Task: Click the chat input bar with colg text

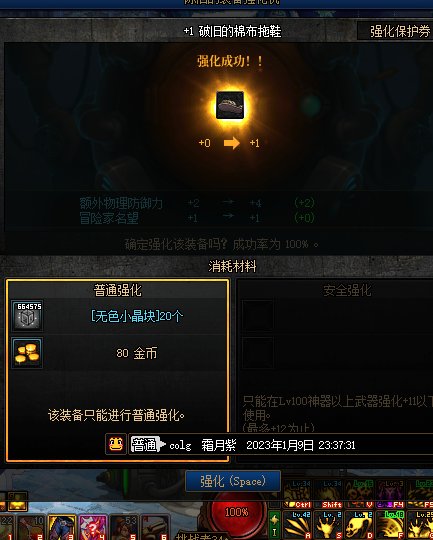Action: [x=281, y=445]
